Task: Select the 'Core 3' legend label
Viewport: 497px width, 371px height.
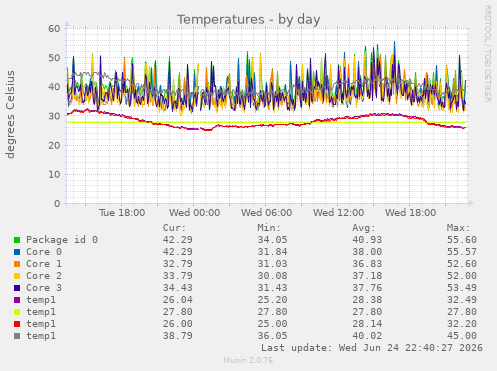Action: pos(44,288)
